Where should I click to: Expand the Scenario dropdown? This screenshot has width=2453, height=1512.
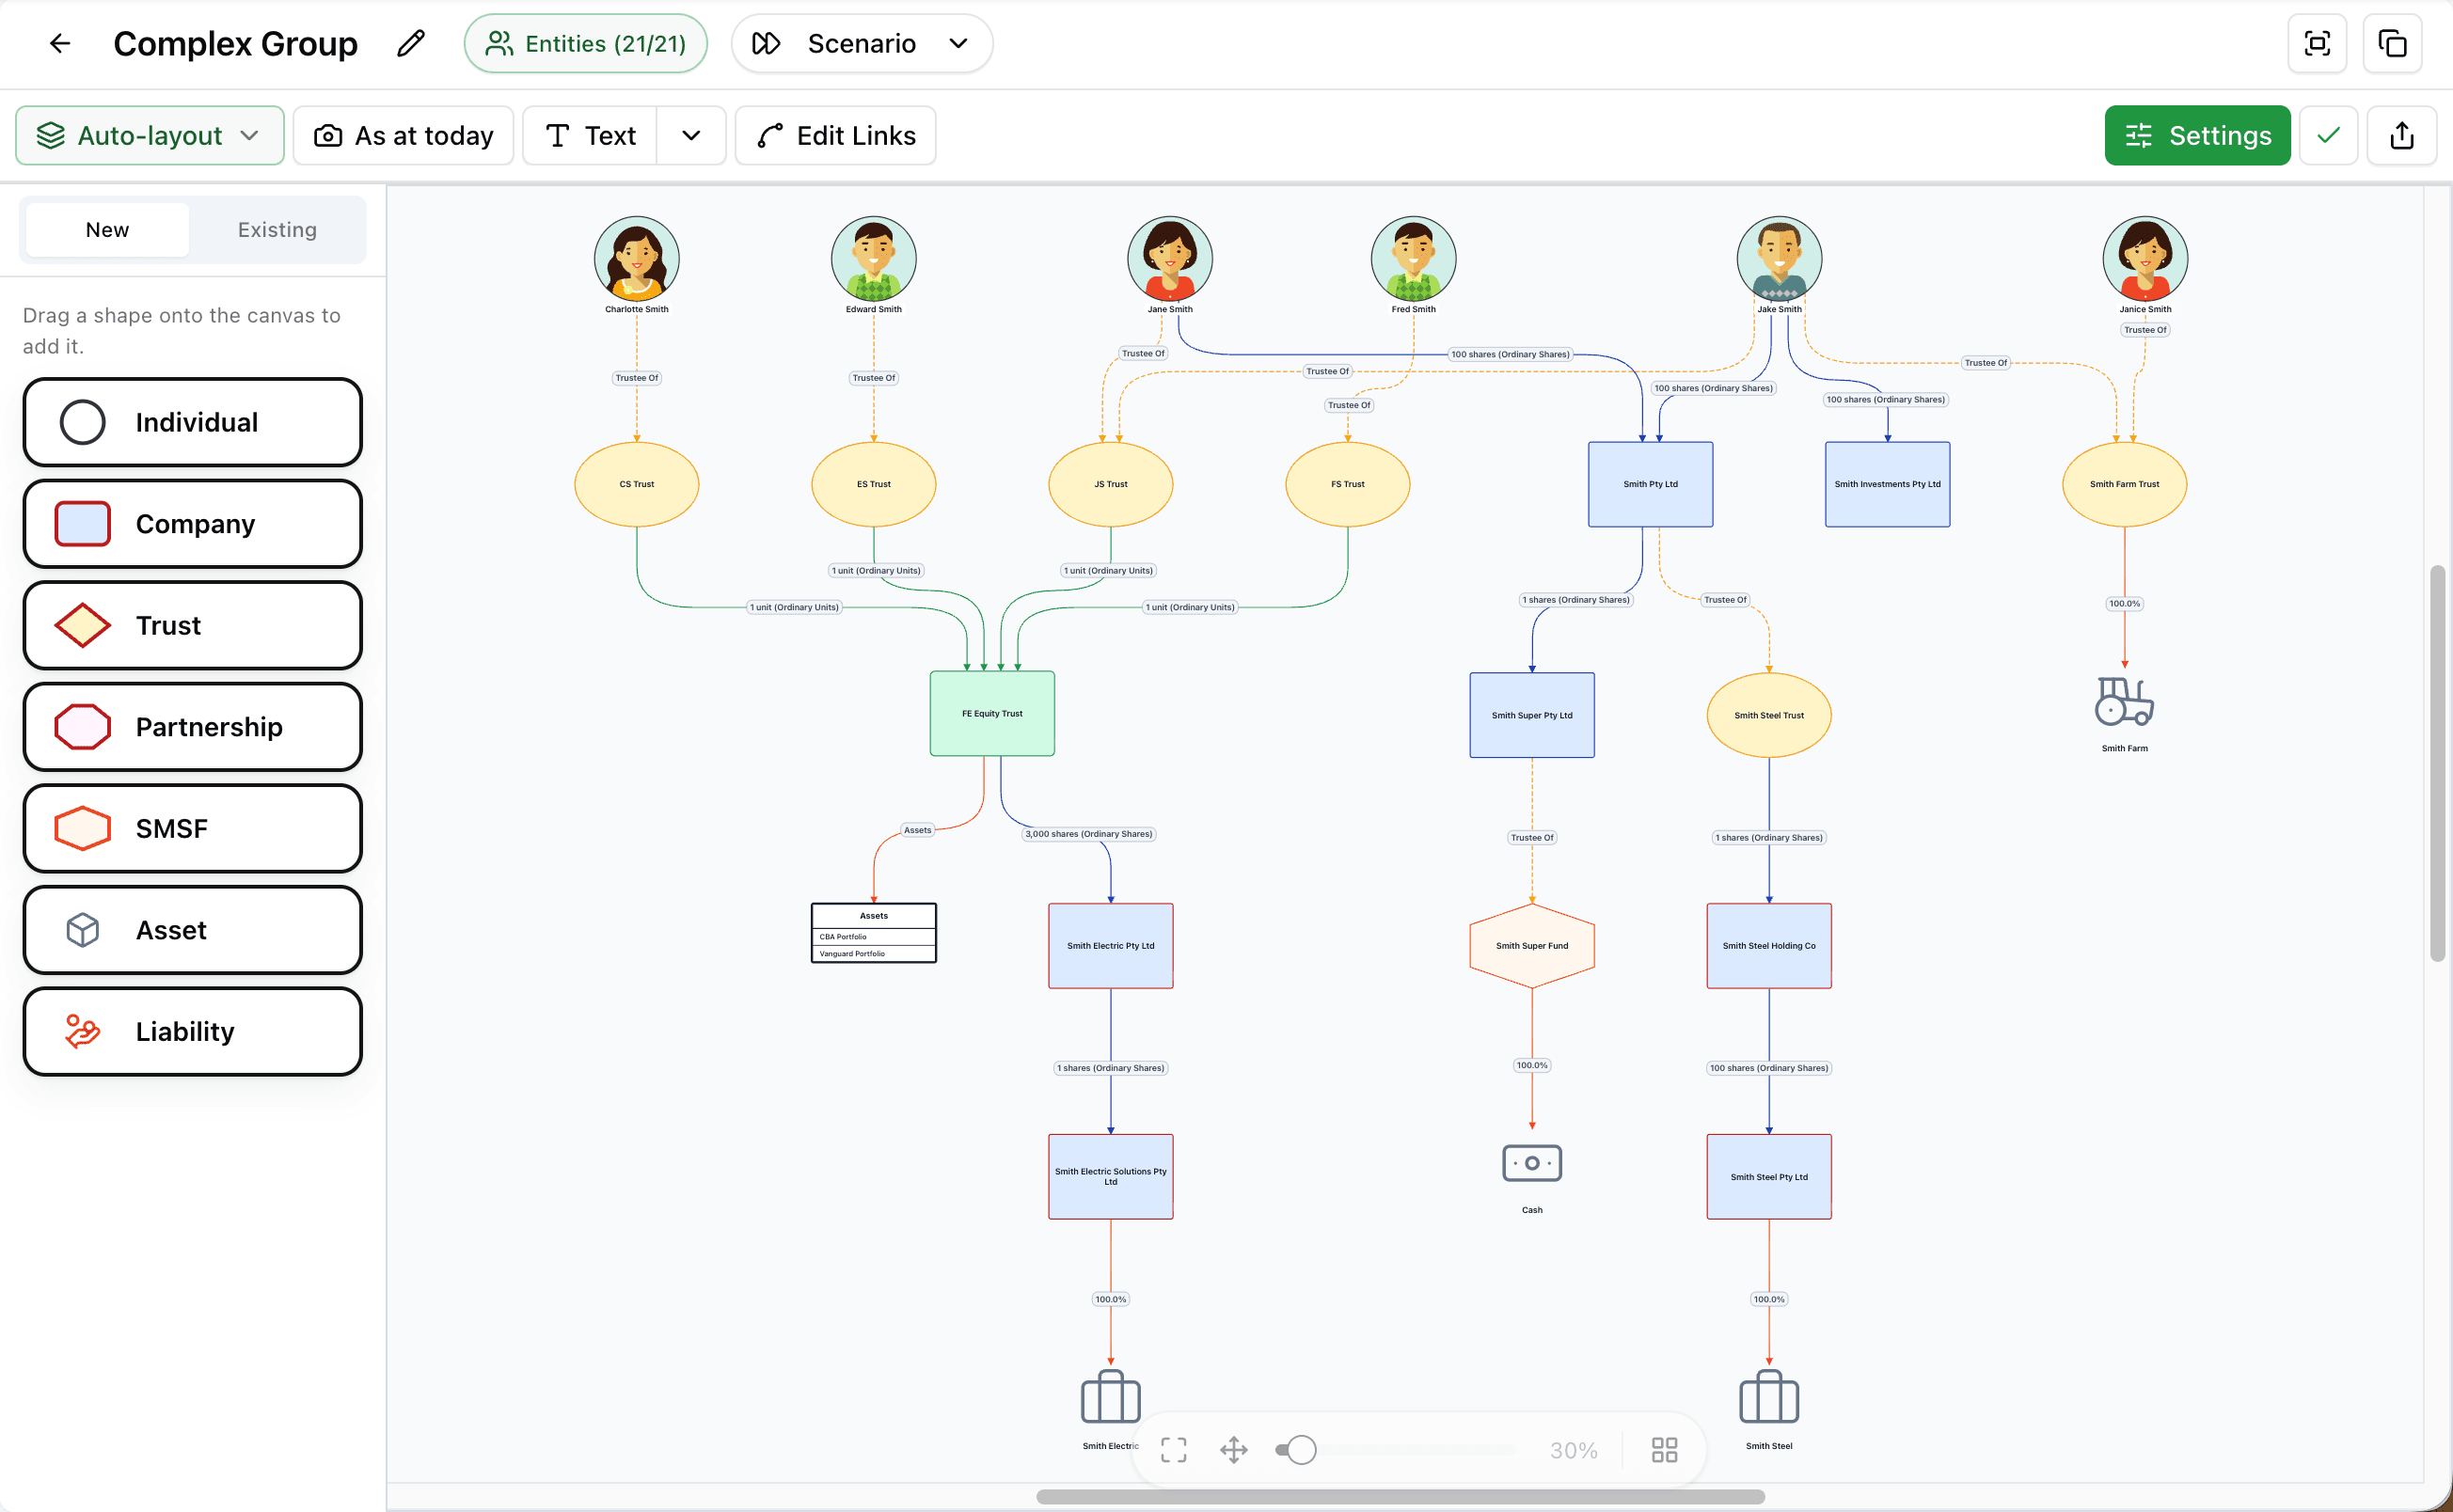[x=862, y=44]
